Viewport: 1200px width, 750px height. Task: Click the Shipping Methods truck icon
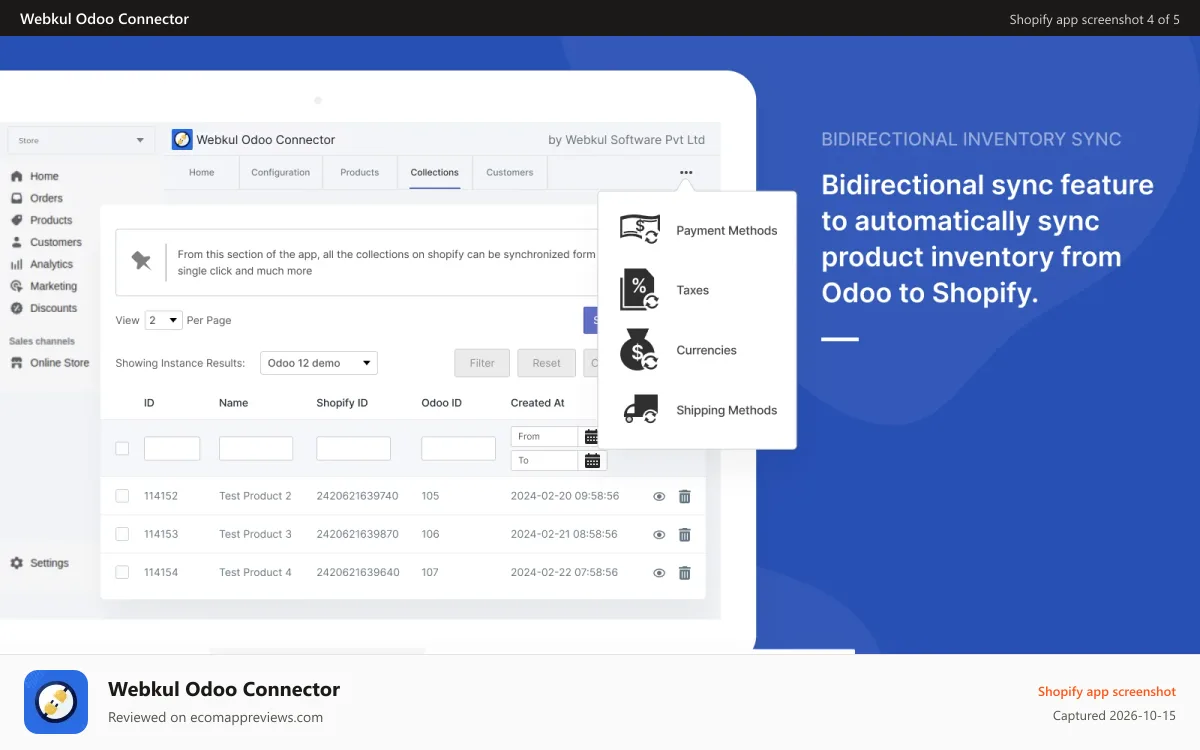coord(641,410)
